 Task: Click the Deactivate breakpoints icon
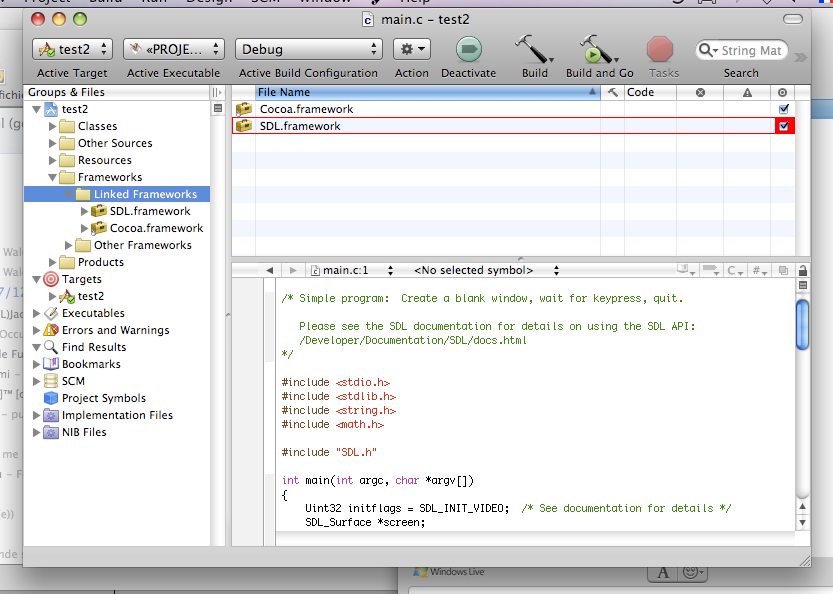(470, 50)
